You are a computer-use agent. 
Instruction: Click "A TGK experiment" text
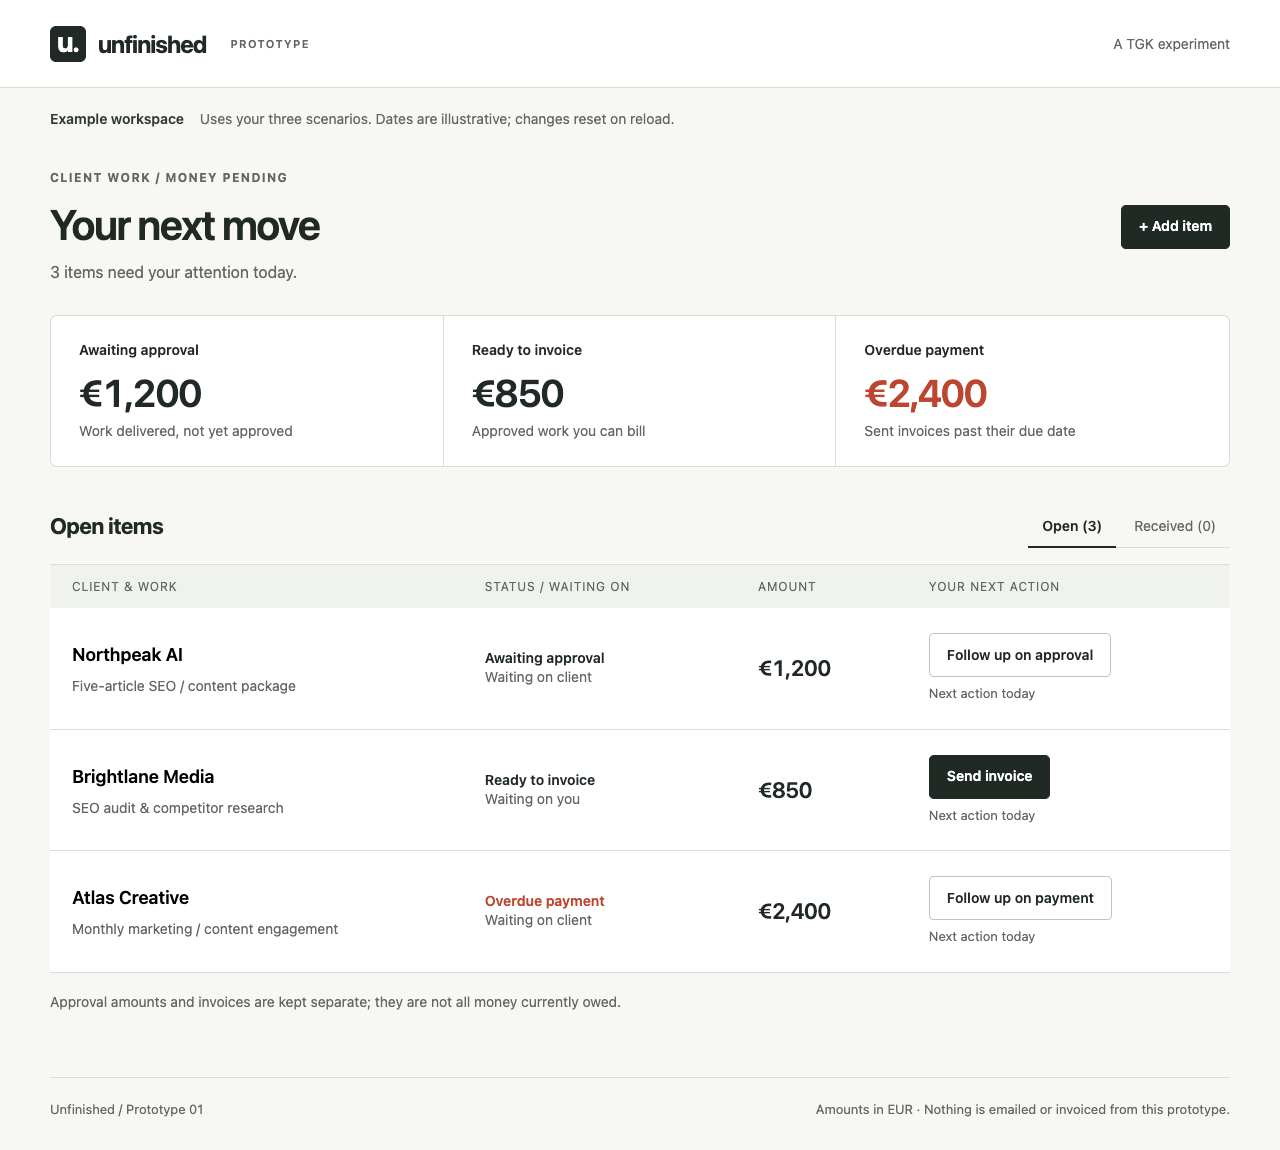pos(1171,44)
